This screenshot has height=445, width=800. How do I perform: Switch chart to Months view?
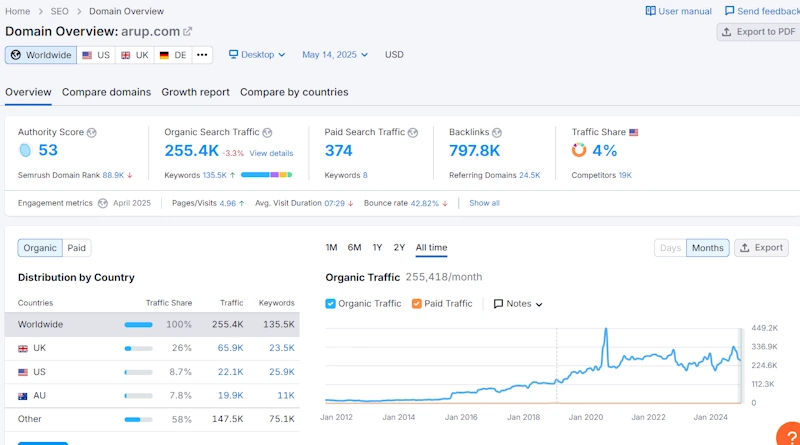point(708,248)
